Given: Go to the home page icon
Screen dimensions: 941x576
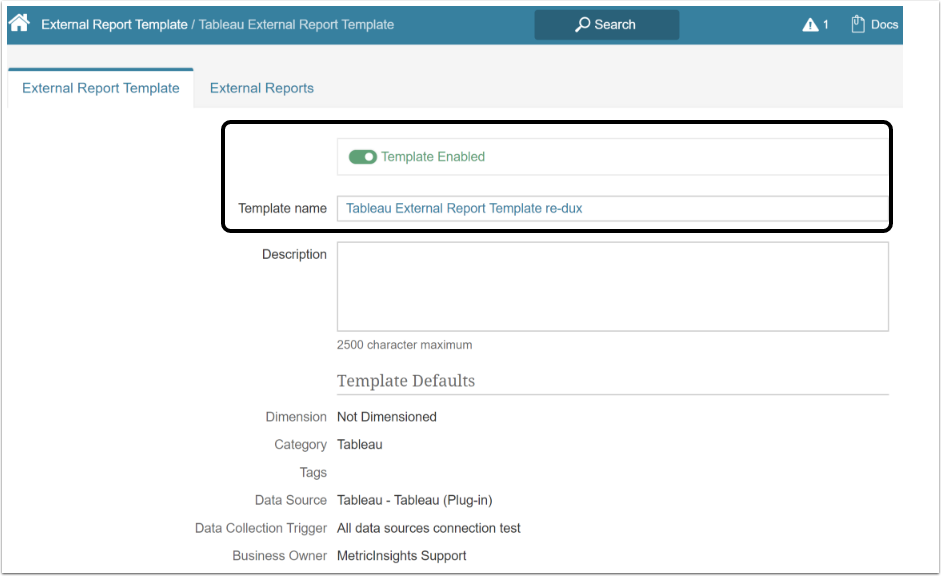Looking at the screenshot, I should pos(19,23).
